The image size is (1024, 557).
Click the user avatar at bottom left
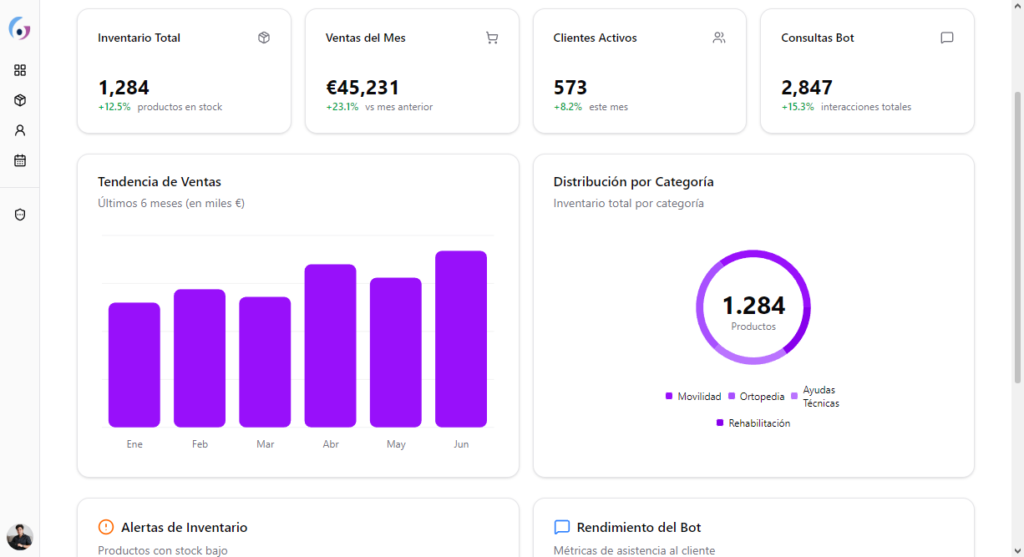point(20,537)
